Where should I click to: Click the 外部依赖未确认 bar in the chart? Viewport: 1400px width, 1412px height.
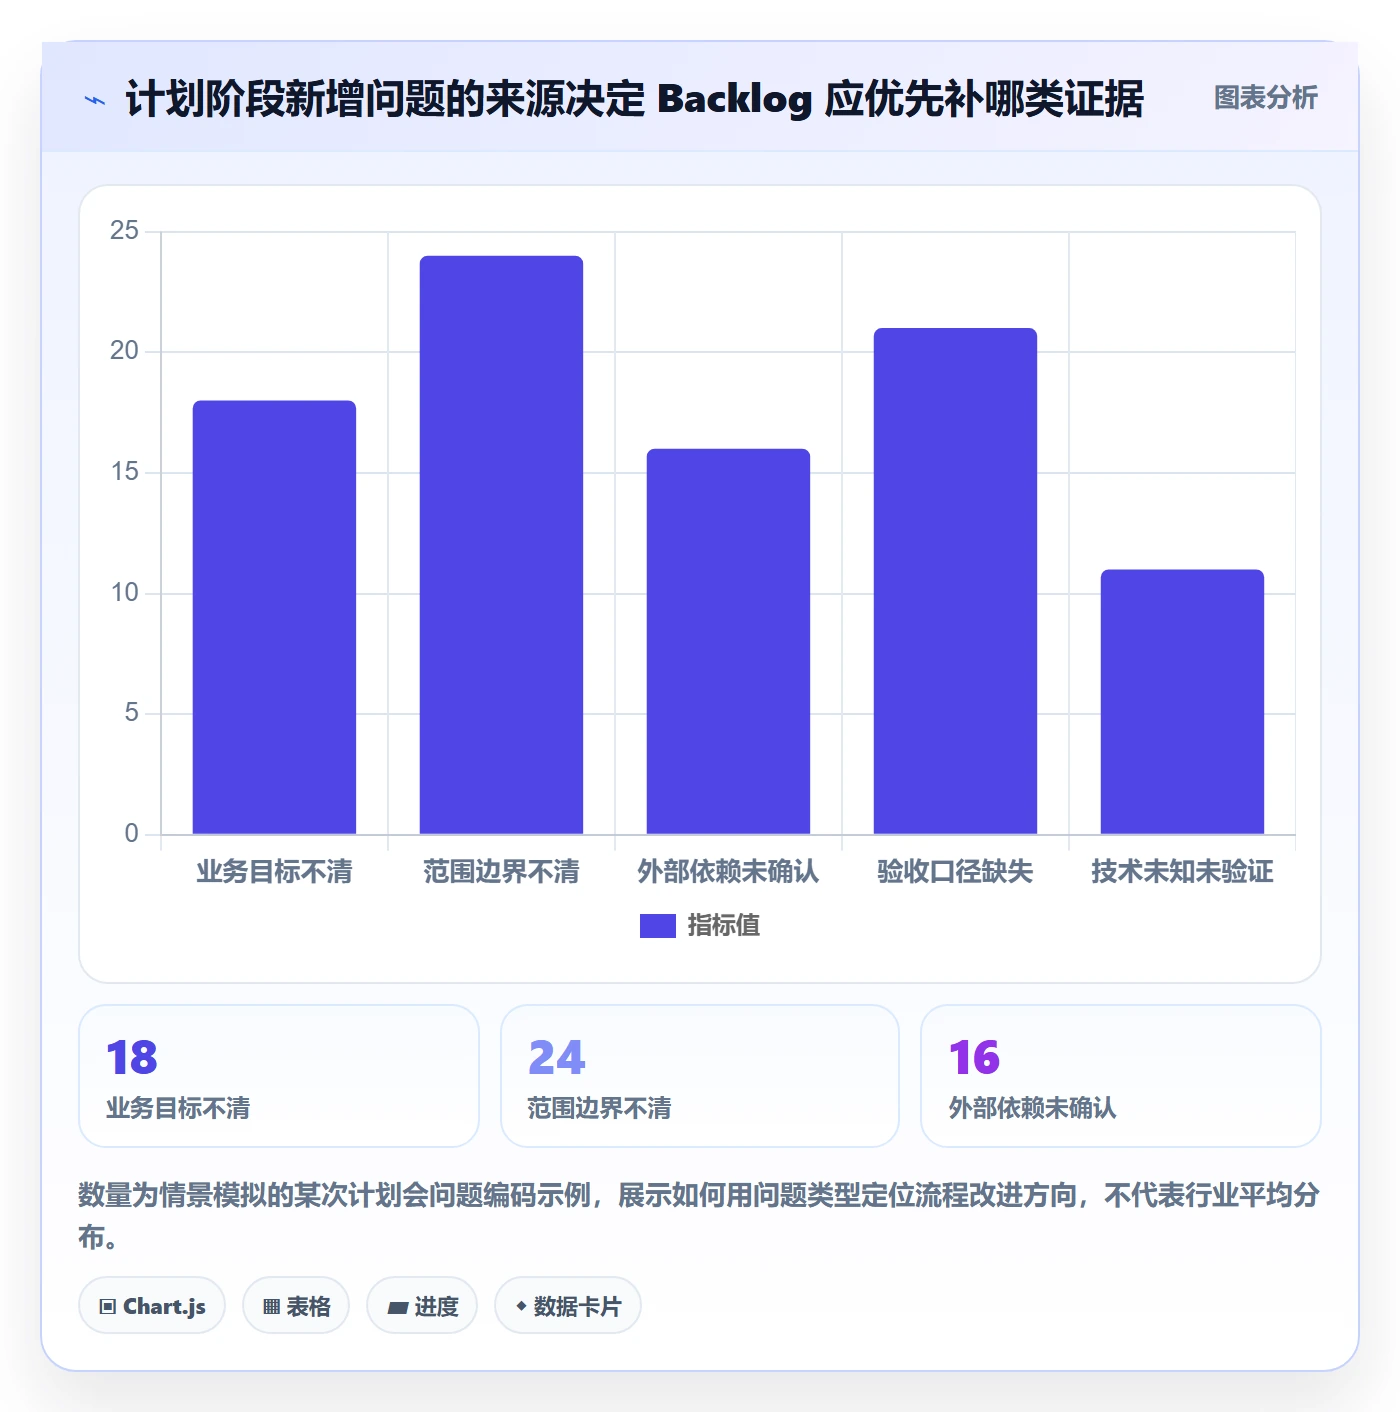728,641
